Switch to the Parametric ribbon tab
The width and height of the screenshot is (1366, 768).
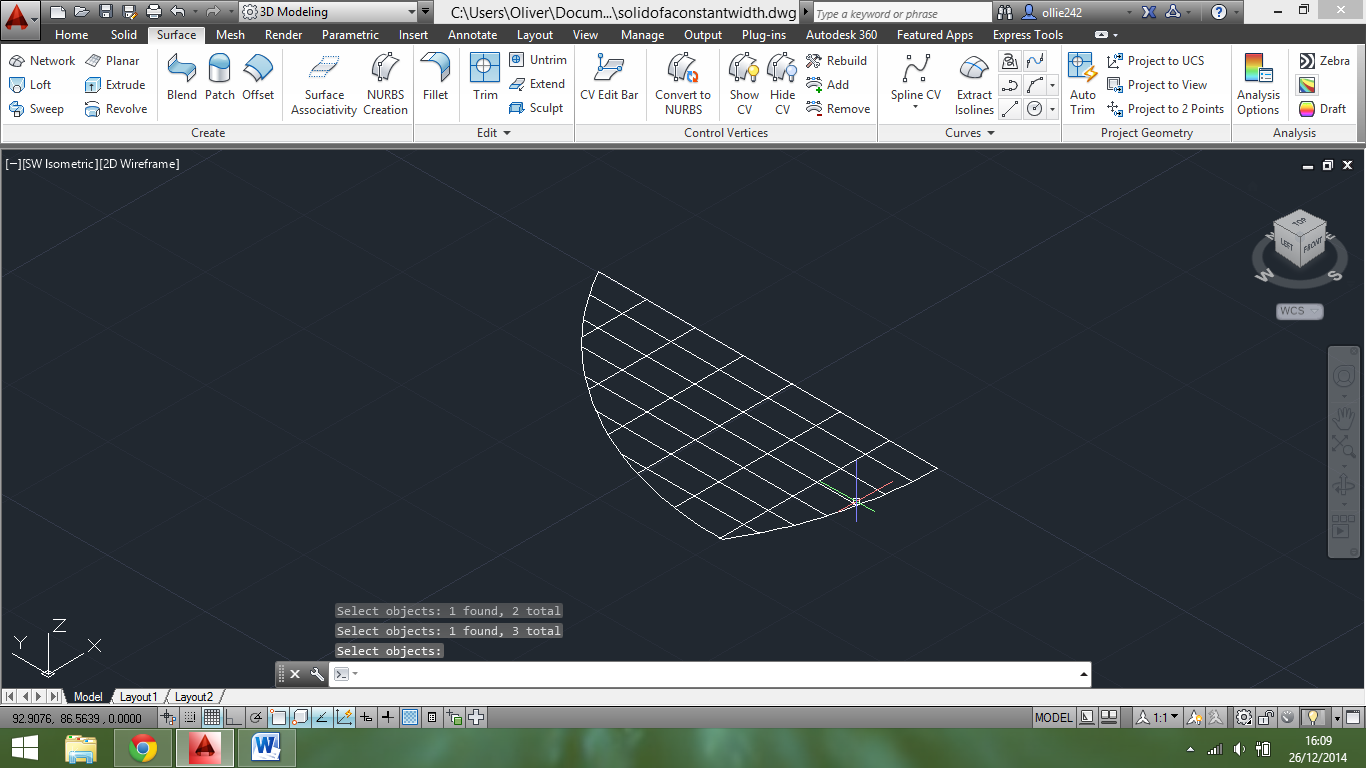point(350,35)
